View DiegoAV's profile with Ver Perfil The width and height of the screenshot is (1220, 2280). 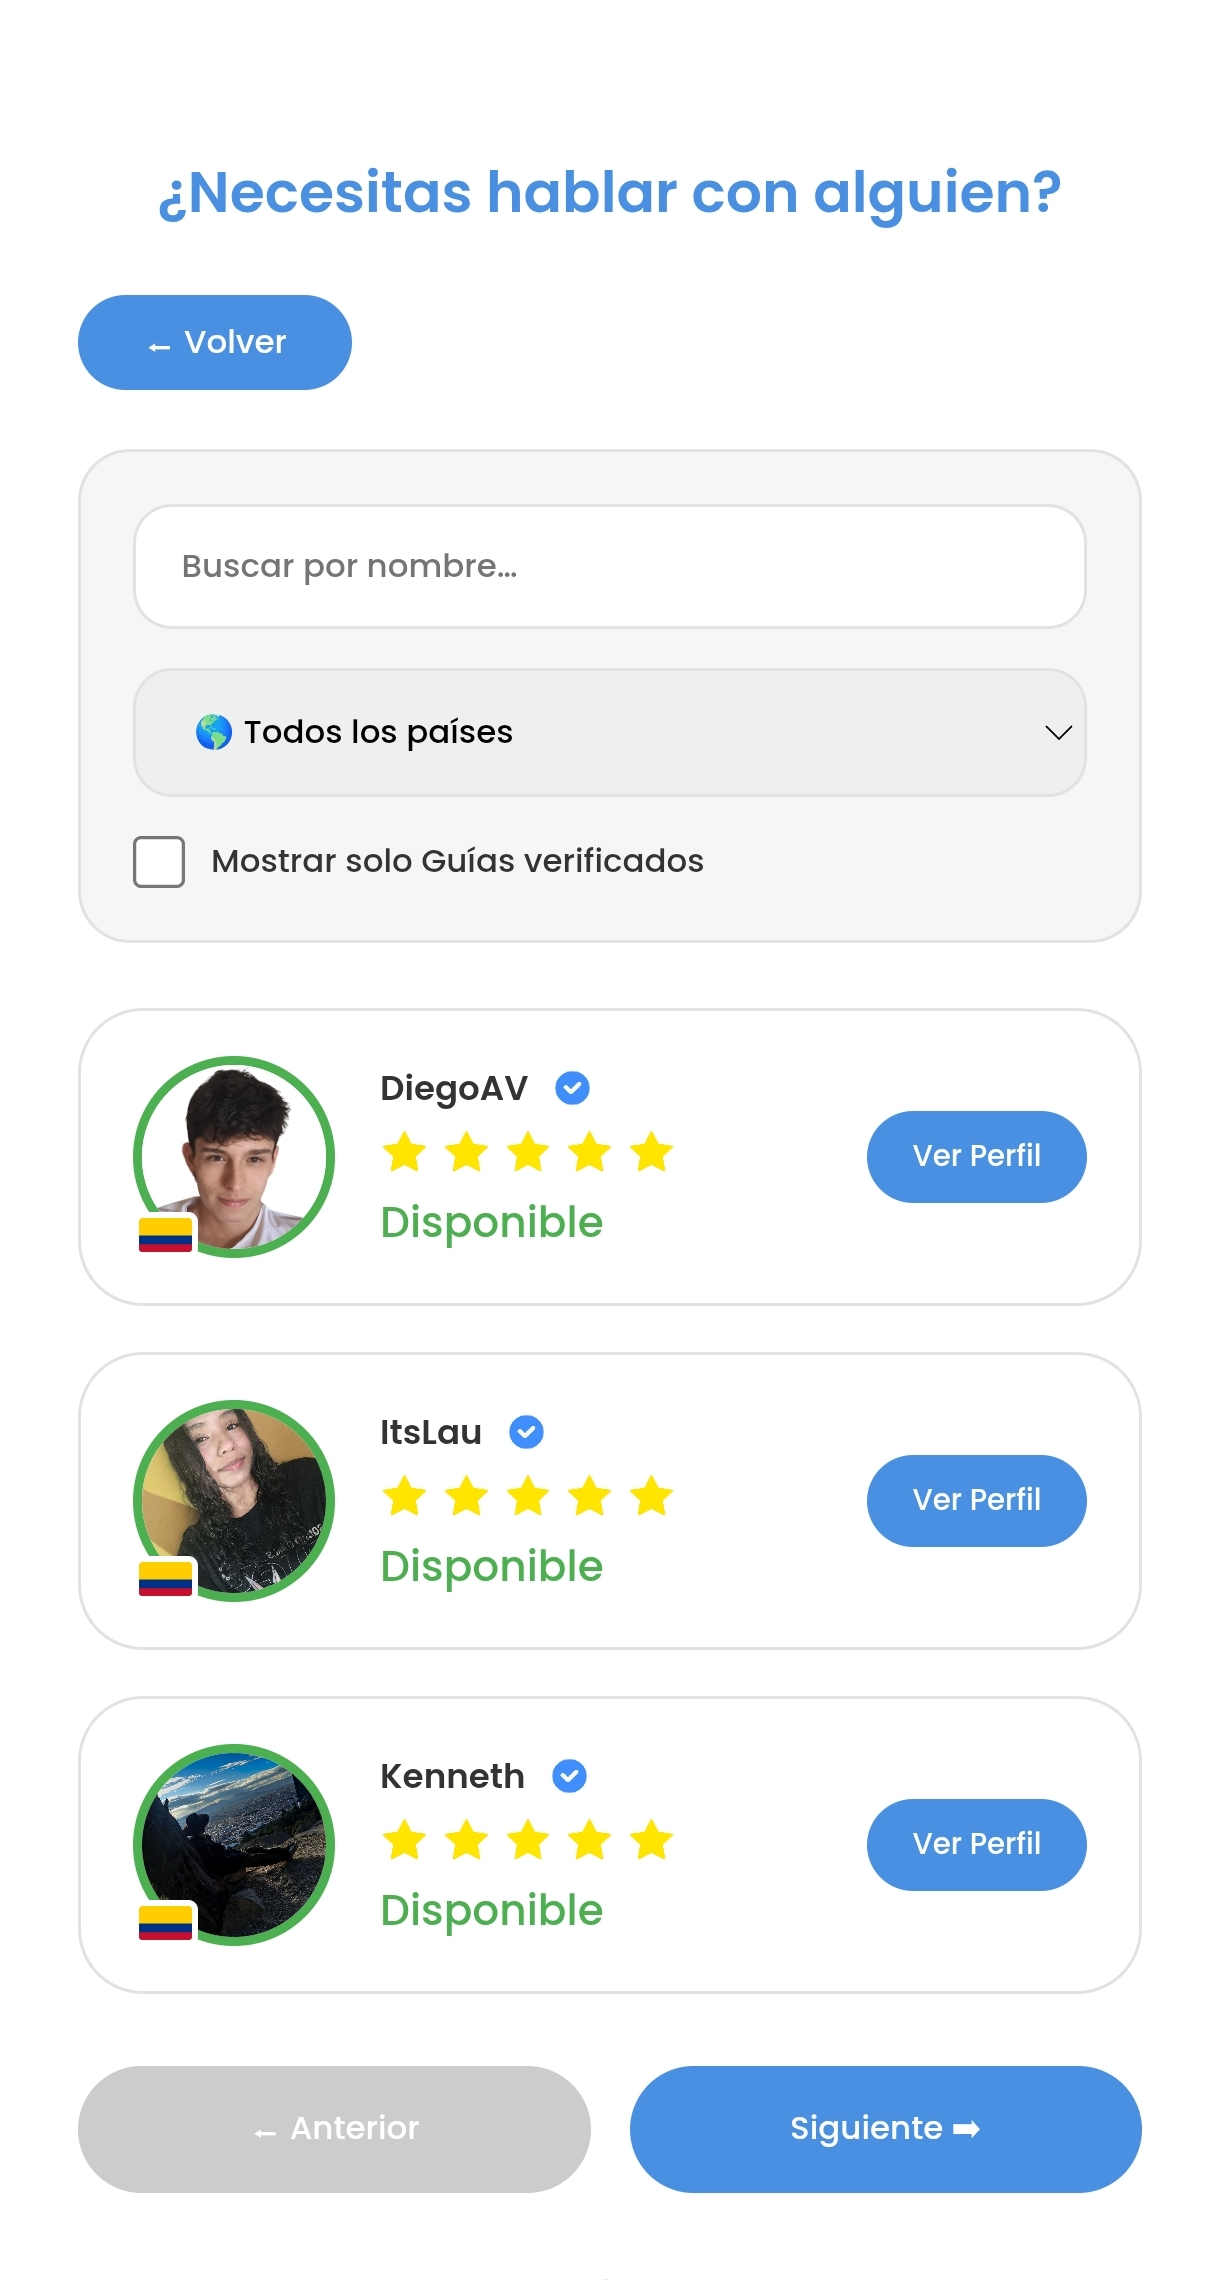click(976, 1156)
